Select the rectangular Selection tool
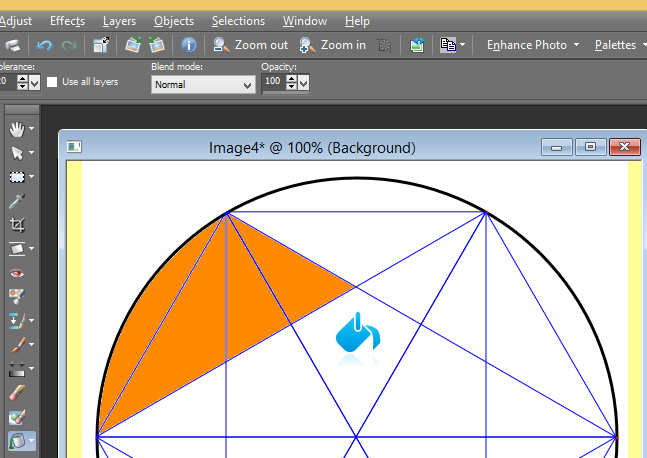The height and width of the screenshot is (458, 647). click(x=17, y=177)
